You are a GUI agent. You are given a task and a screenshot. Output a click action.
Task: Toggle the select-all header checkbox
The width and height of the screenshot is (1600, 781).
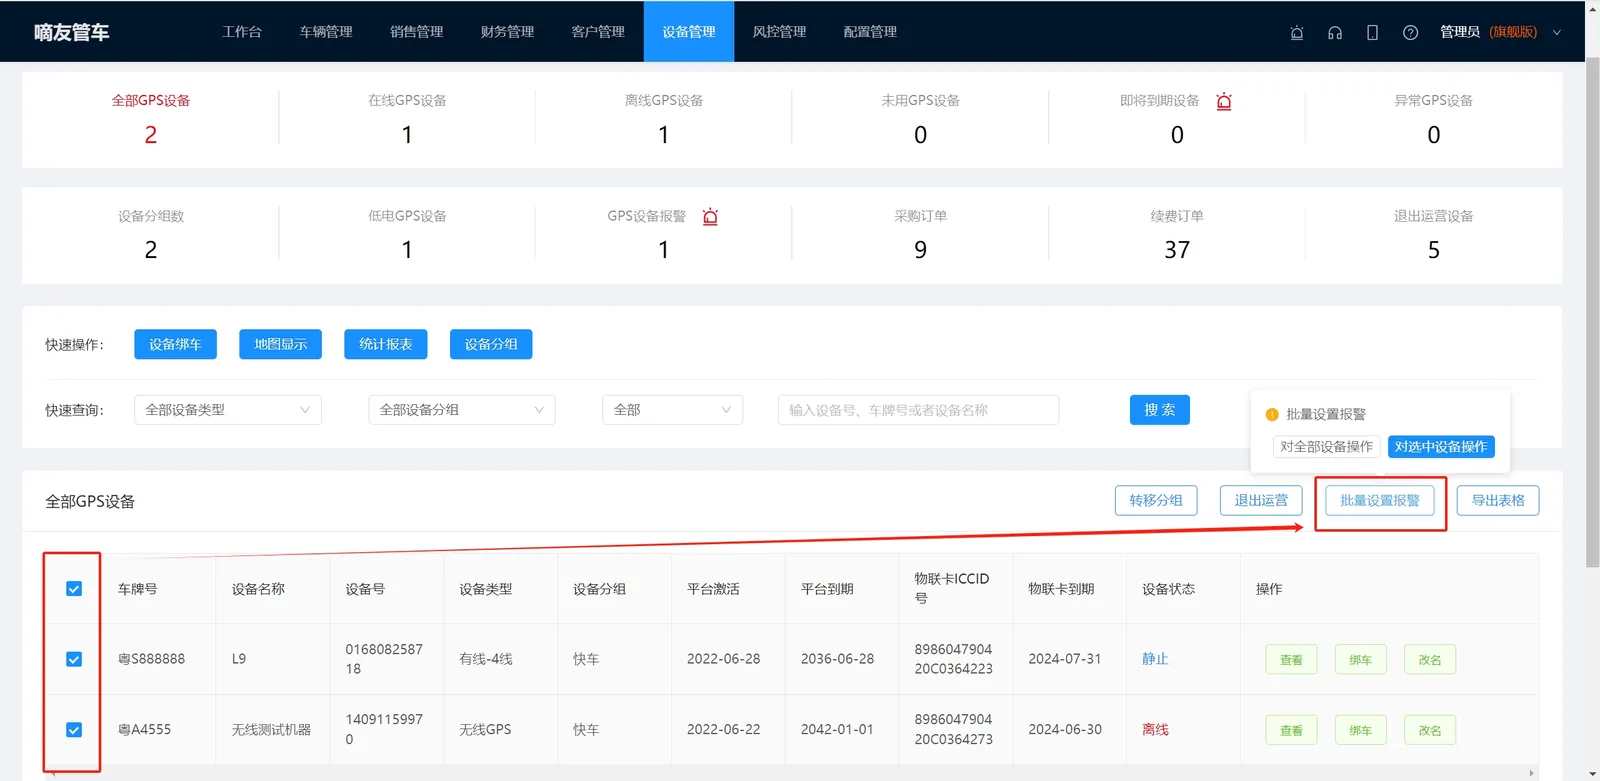coord(74,589)
